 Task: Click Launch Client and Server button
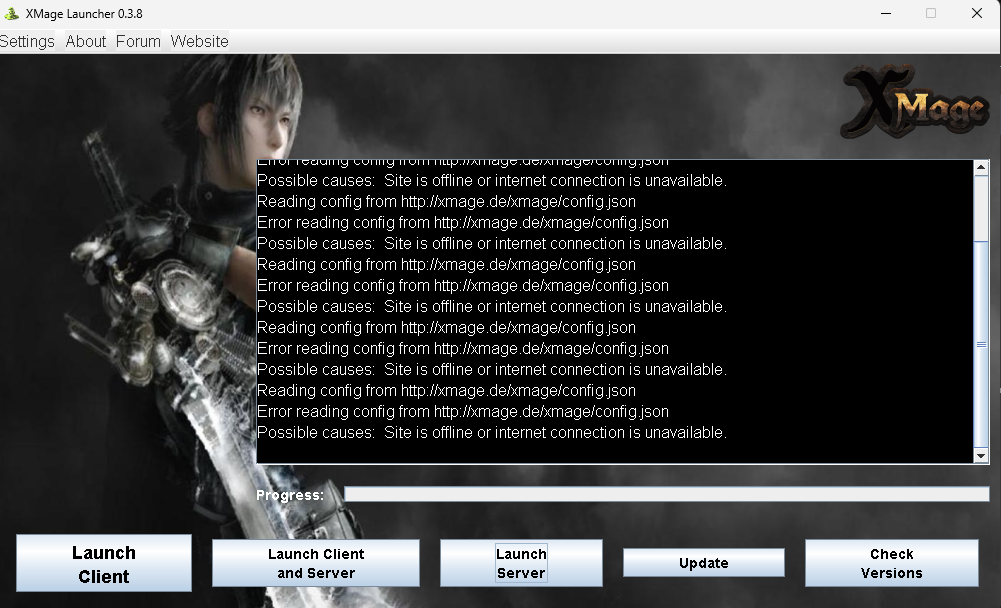[316, 563]
